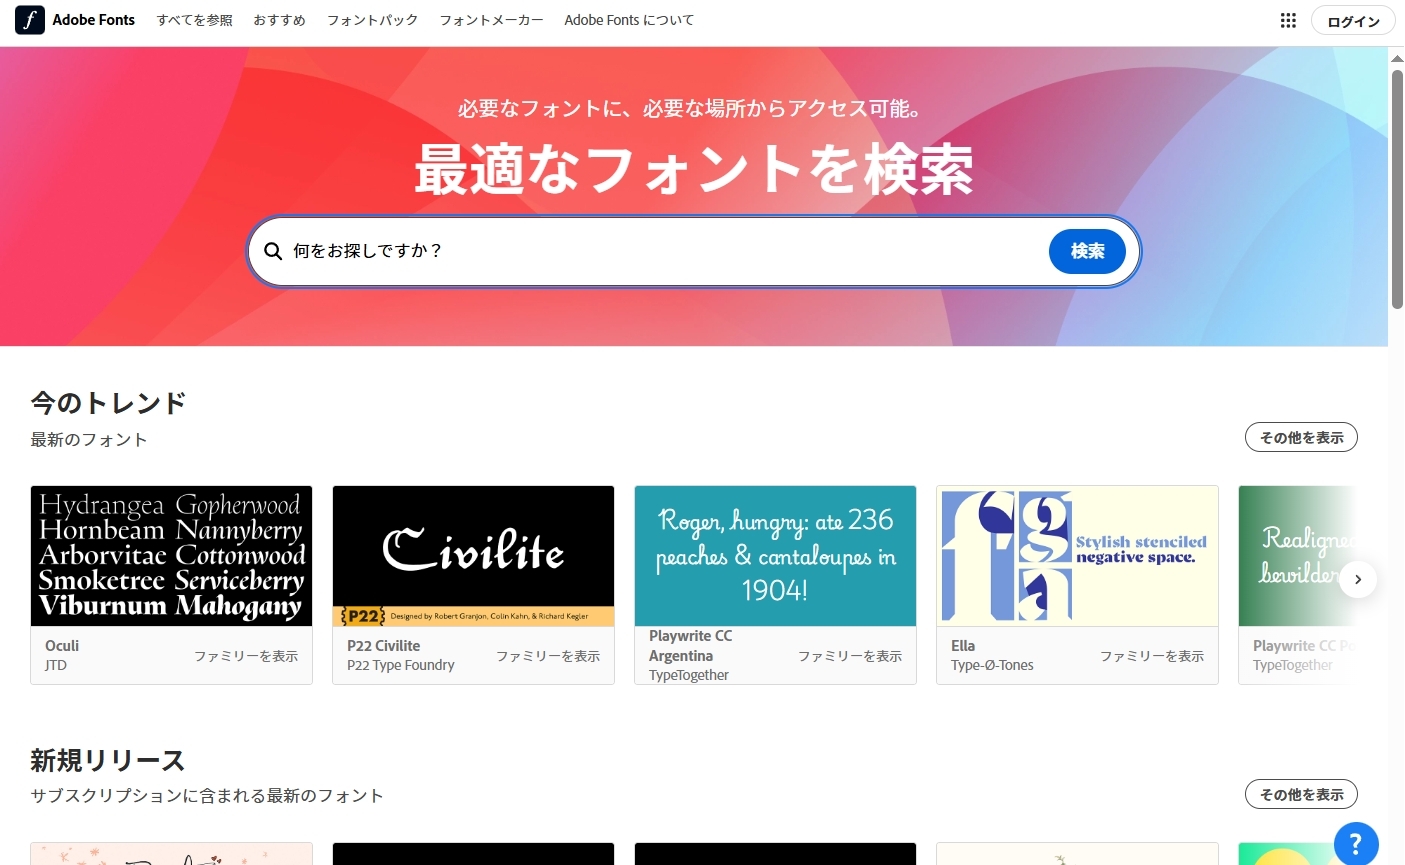The height and width of the screenshot is (865, 1405).
Task: Click the page vertical scrollbar thumb
Action: click(1397, 189)
